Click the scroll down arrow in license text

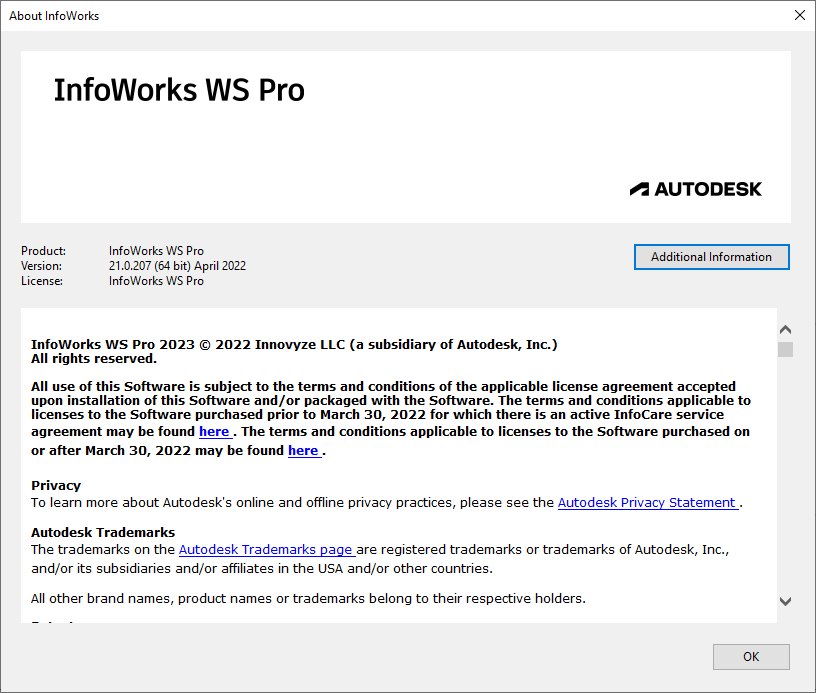point(785,601)
